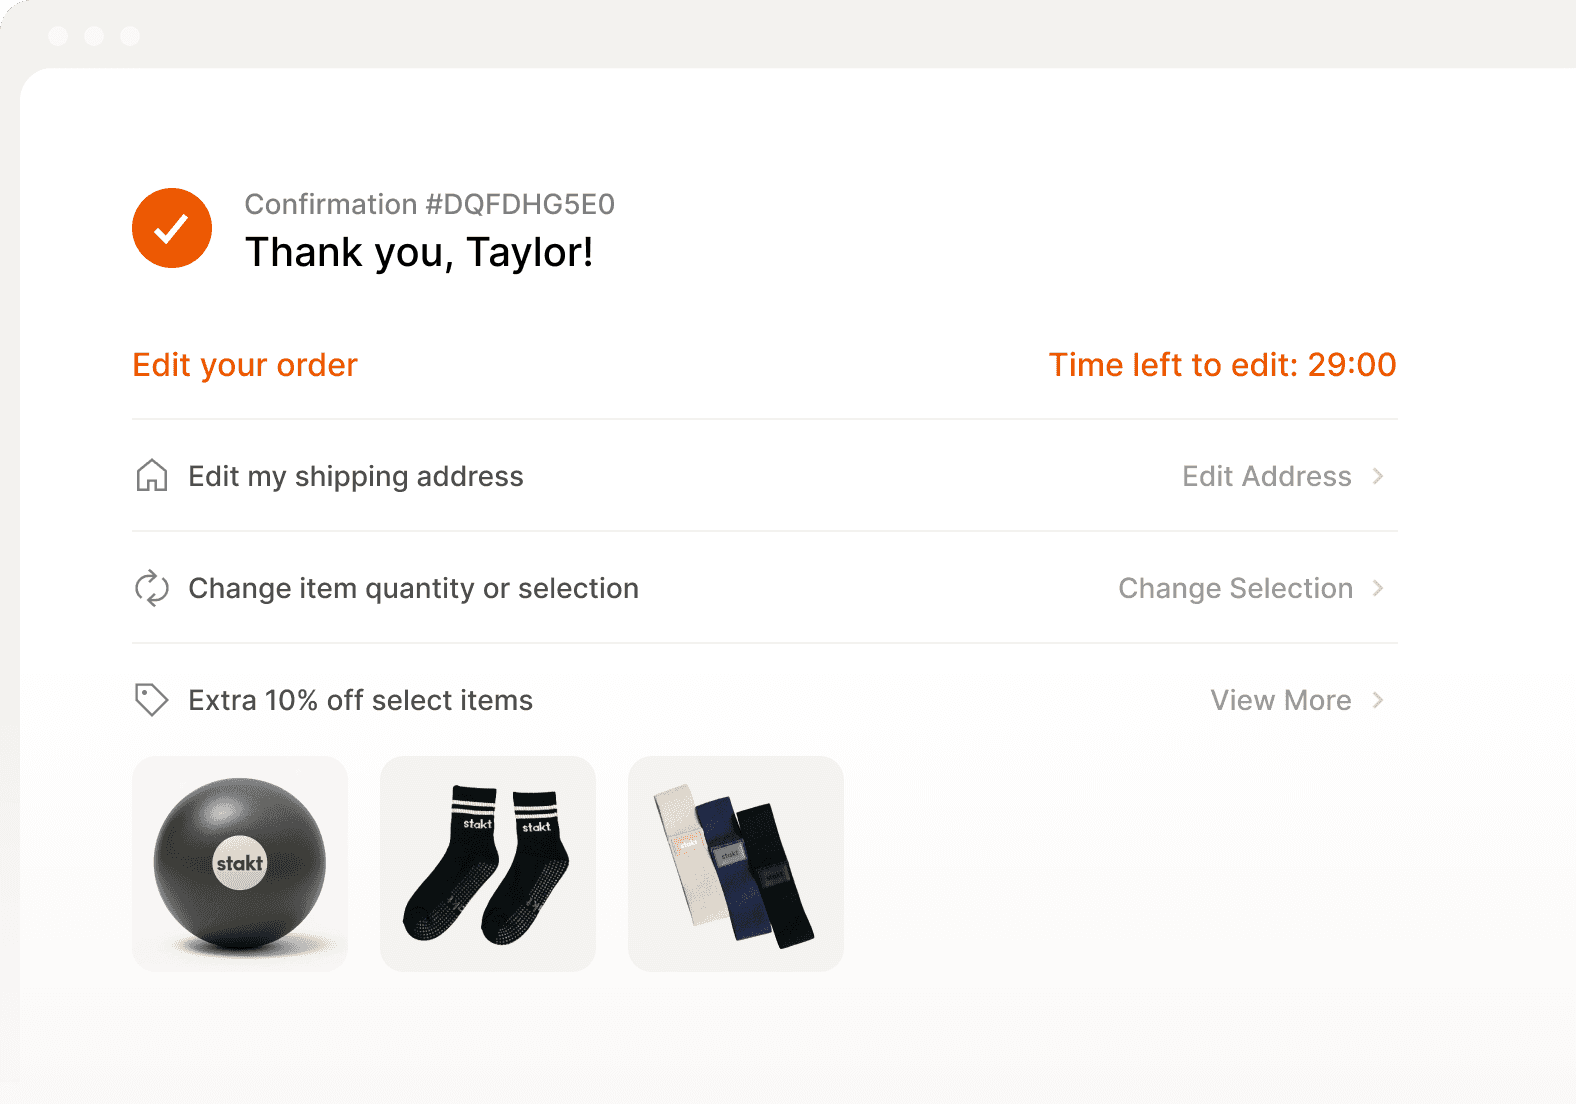Open the View More offers link
The width and height of the screenshot is (1576, 1104).
tap(1280, 700)
